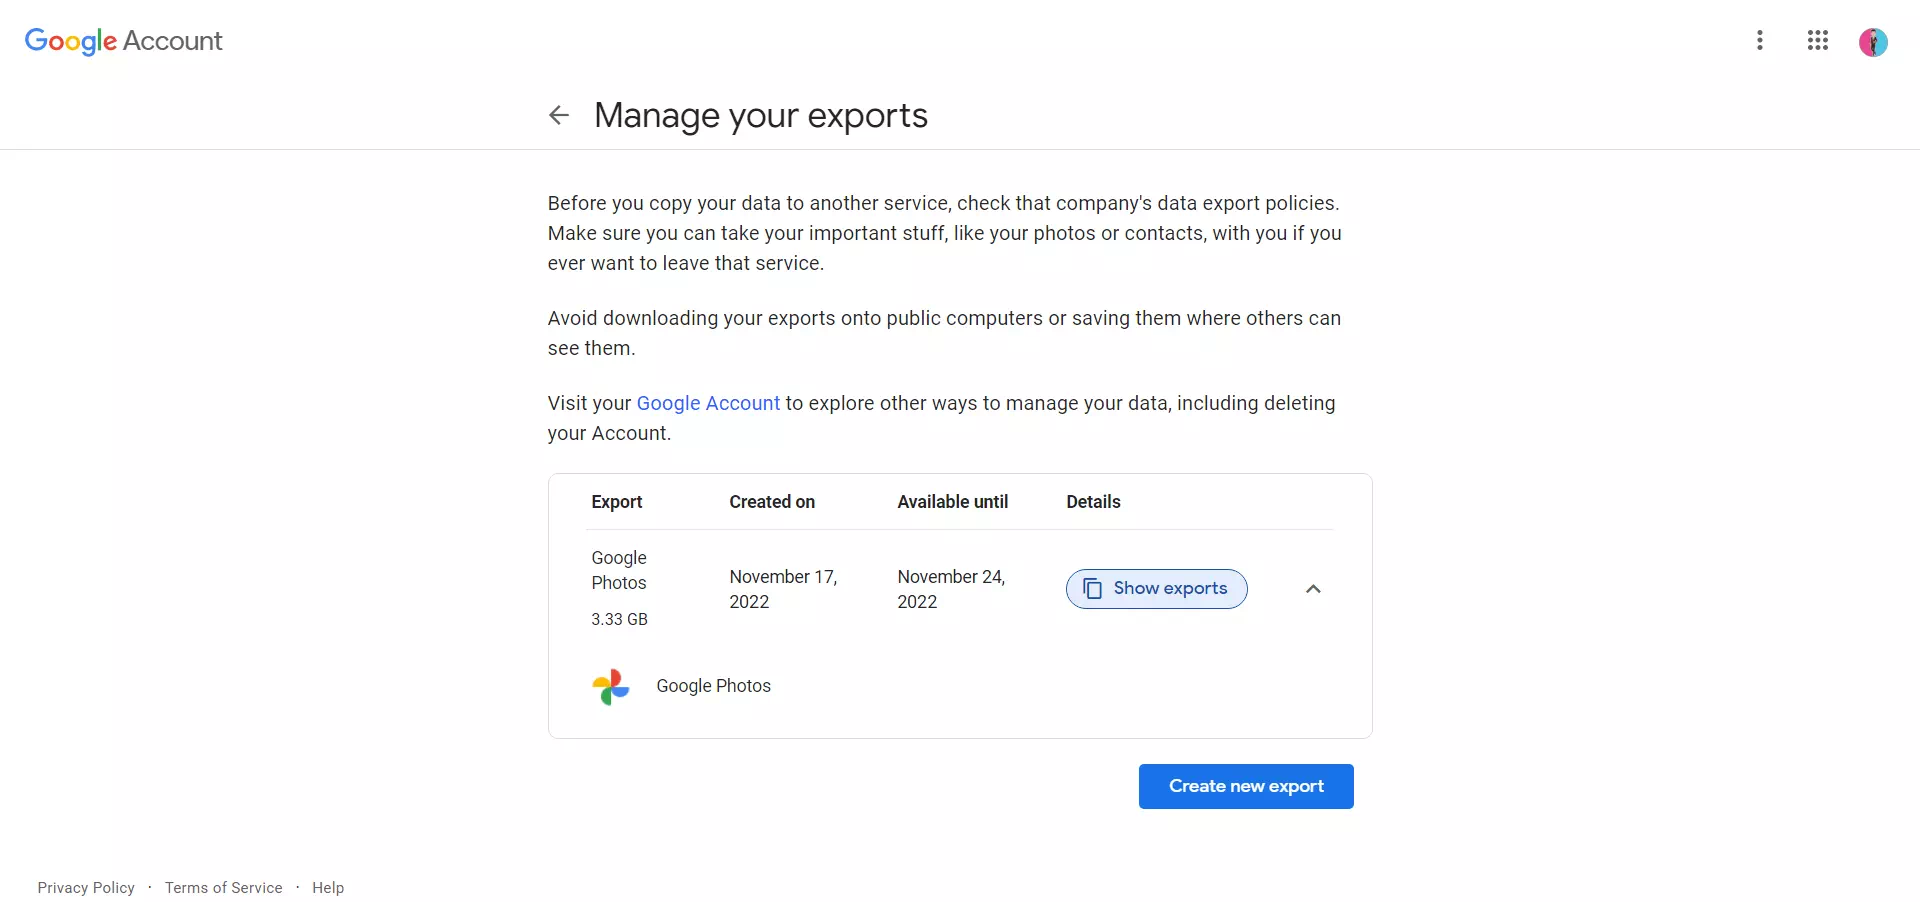Open the Google Account link in text
Viewport: 1920px width, 902px height.
708,403
